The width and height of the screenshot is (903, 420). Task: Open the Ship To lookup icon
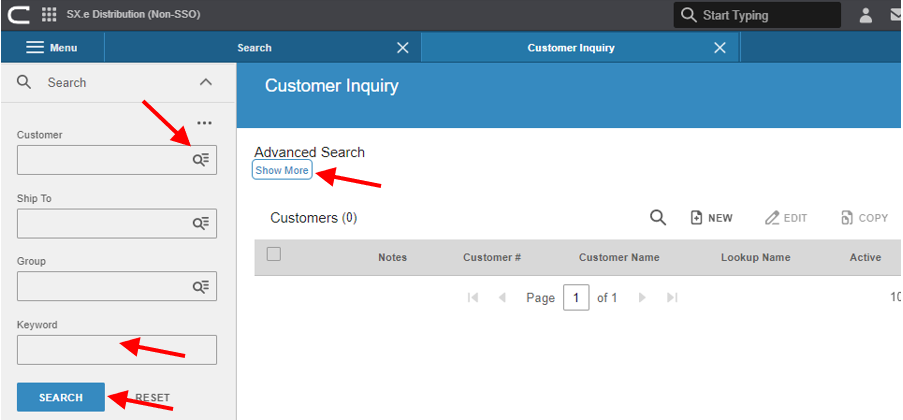point(200,224)
